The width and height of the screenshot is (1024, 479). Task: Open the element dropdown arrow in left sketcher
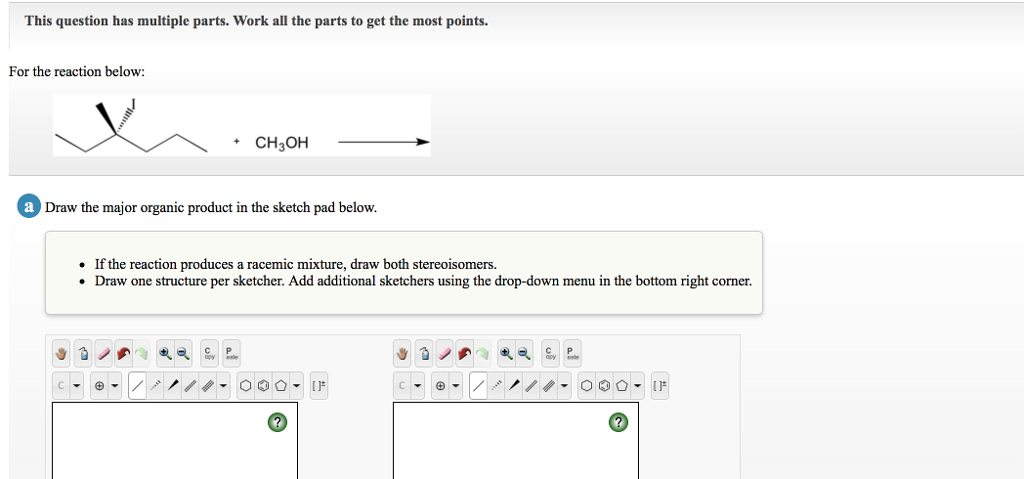(x=77, y=386)
